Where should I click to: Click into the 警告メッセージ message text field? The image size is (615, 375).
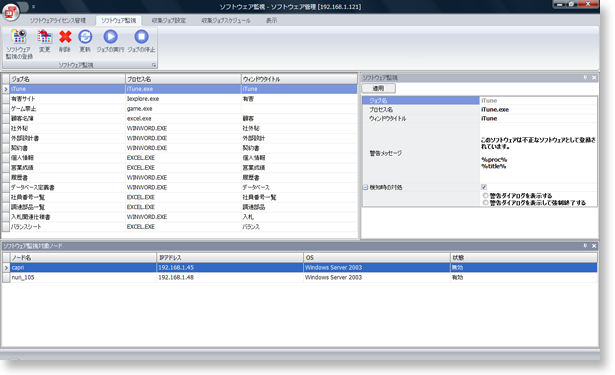(538, 153)
